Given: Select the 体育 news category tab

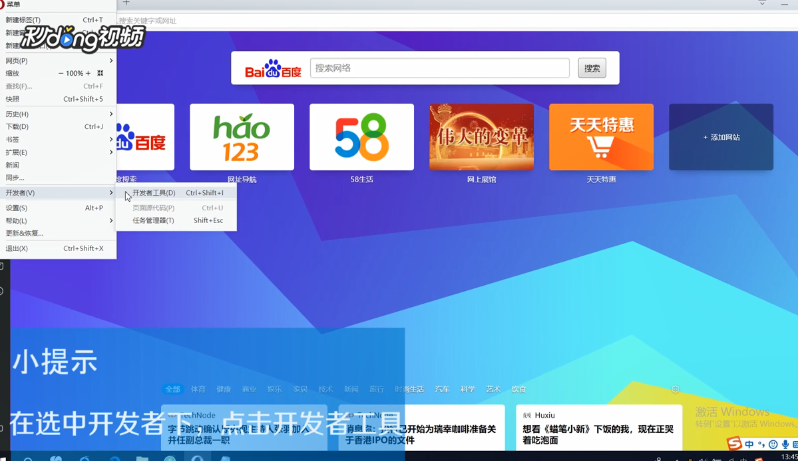Looking at the screenshot, I should coord(198,389).
